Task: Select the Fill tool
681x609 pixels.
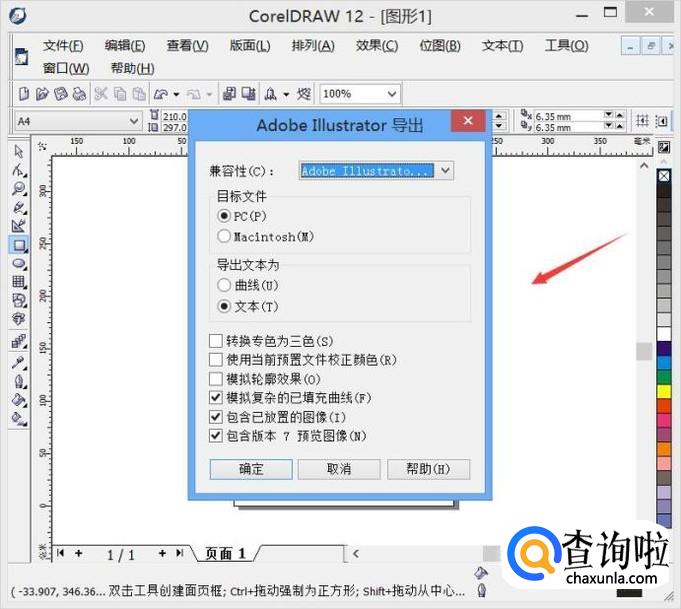Action: (19, 400)
